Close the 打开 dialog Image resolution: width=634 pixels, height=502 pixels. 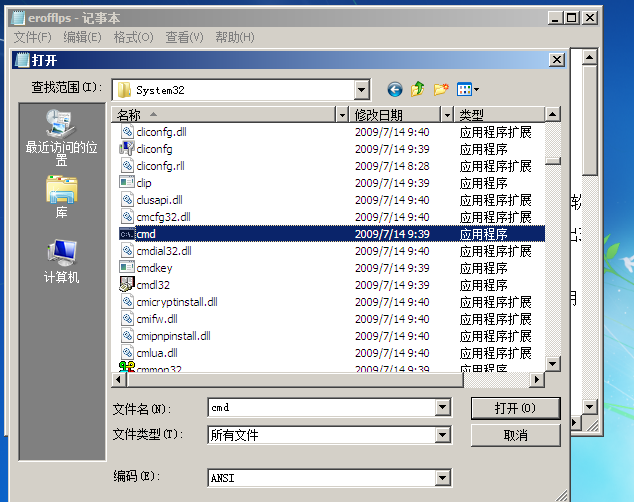[557, 60]
